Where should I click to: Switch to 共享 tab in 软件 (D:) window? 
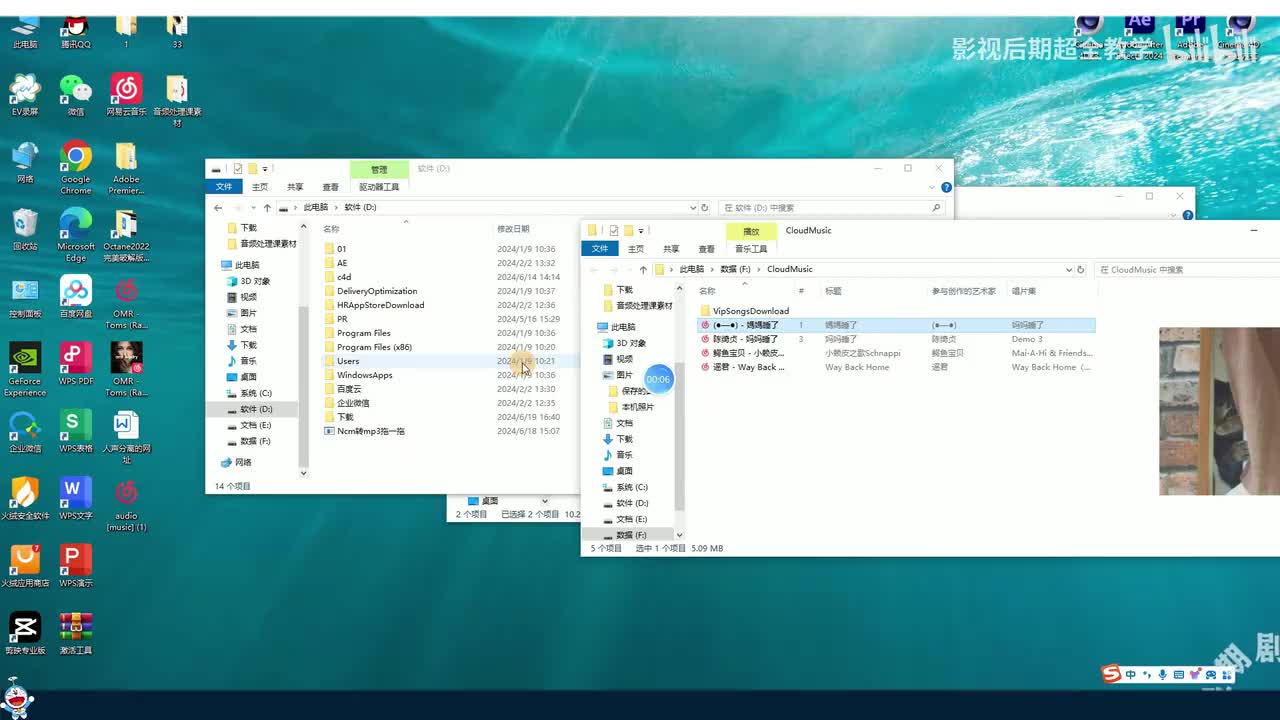click(x=295, y=187)
